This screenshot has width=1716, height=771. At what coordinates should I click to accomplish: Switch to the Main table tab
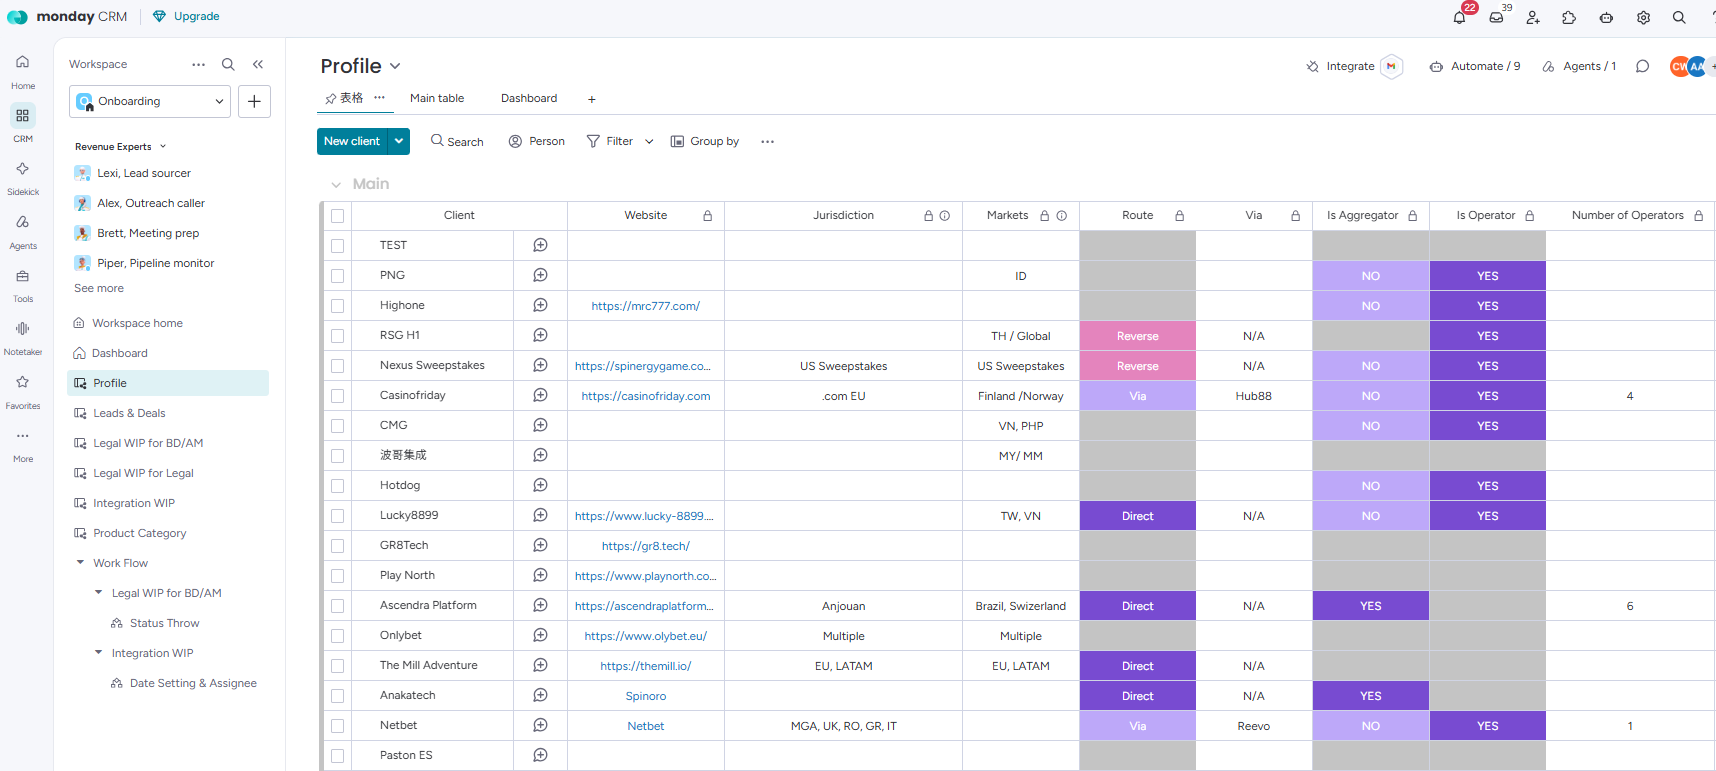437,98
